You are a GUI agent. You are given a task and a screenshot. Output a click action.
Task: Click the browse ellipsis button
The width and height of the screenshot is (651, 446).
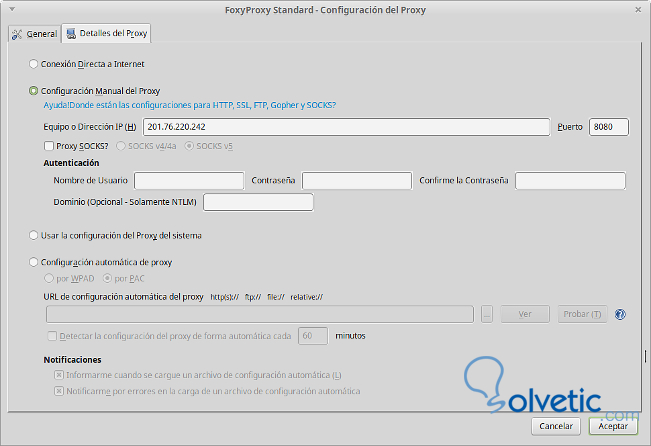click(x=487, y=314)
